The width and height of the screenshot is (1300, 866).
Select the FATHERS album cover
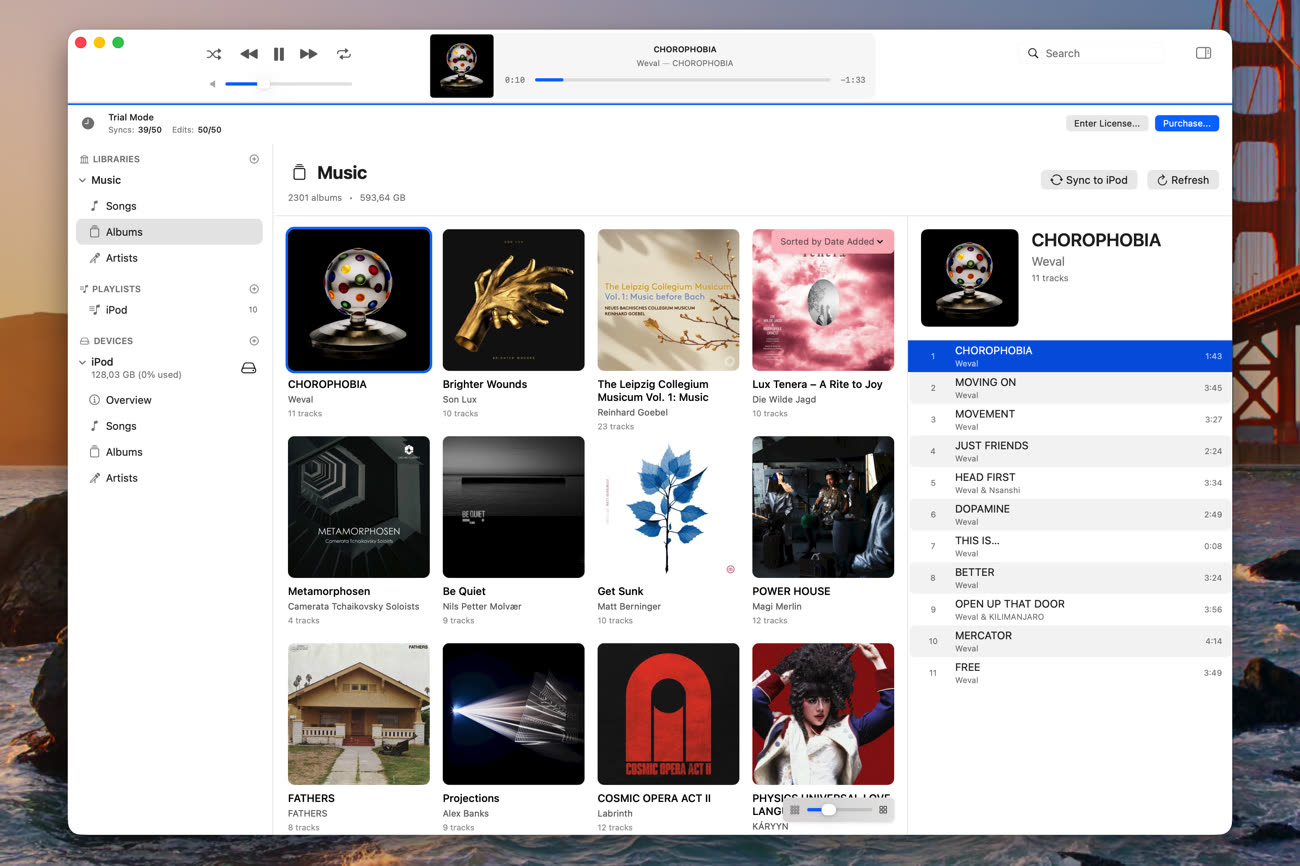click(x=359, y=714)
